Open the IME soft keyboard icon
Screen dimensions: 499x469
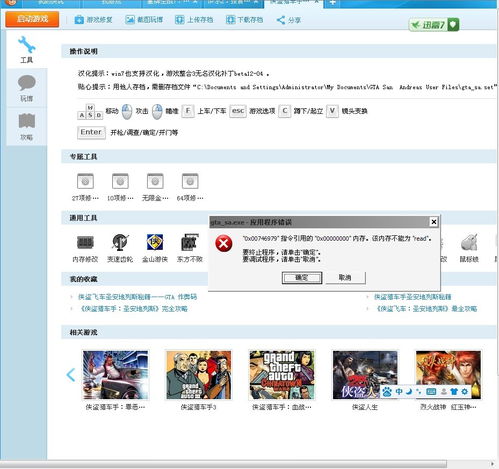431,392
